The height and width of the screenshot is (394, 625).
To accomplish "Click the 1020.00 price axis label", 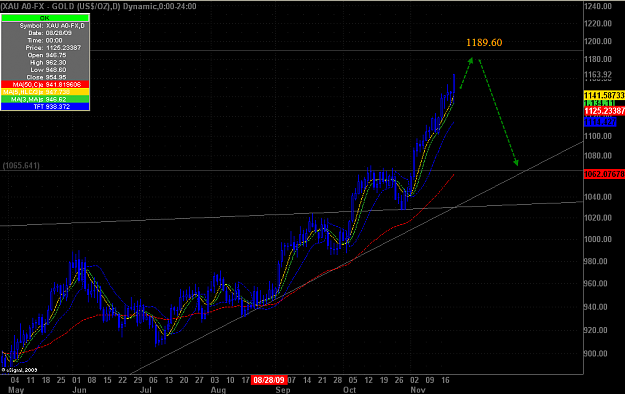I will tap(598, 218).
